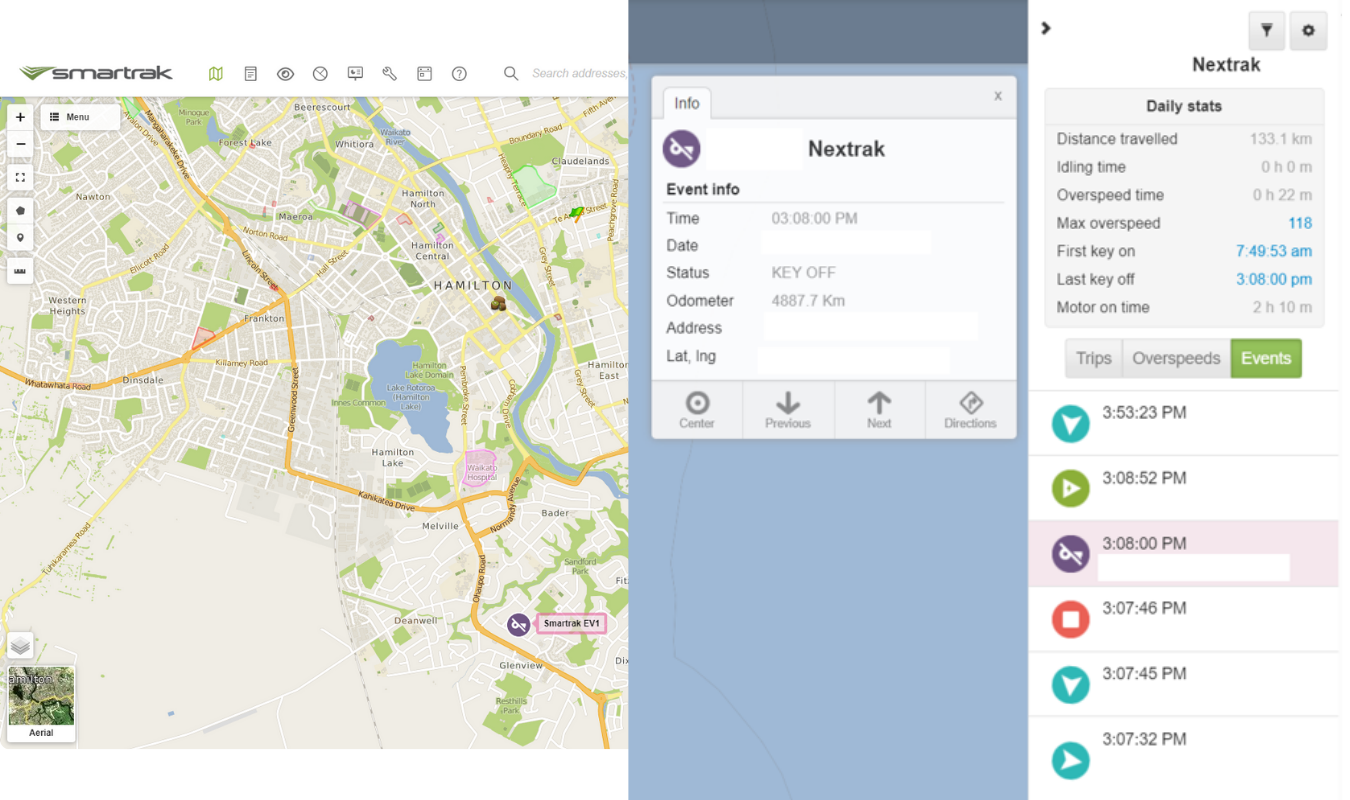This screenshot has height=800, width=1350.
Task: Toggle fullscreen map mode
Action: click(x=20, y=177)
